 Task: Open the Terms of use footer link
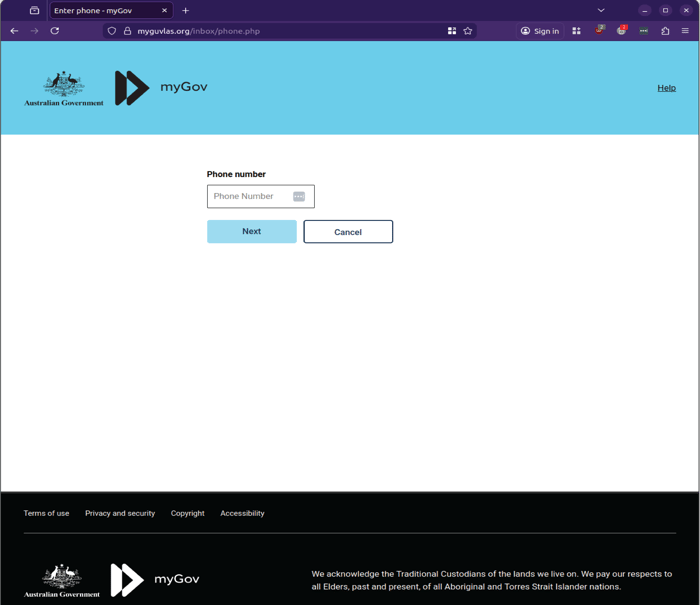pos(46,513)
